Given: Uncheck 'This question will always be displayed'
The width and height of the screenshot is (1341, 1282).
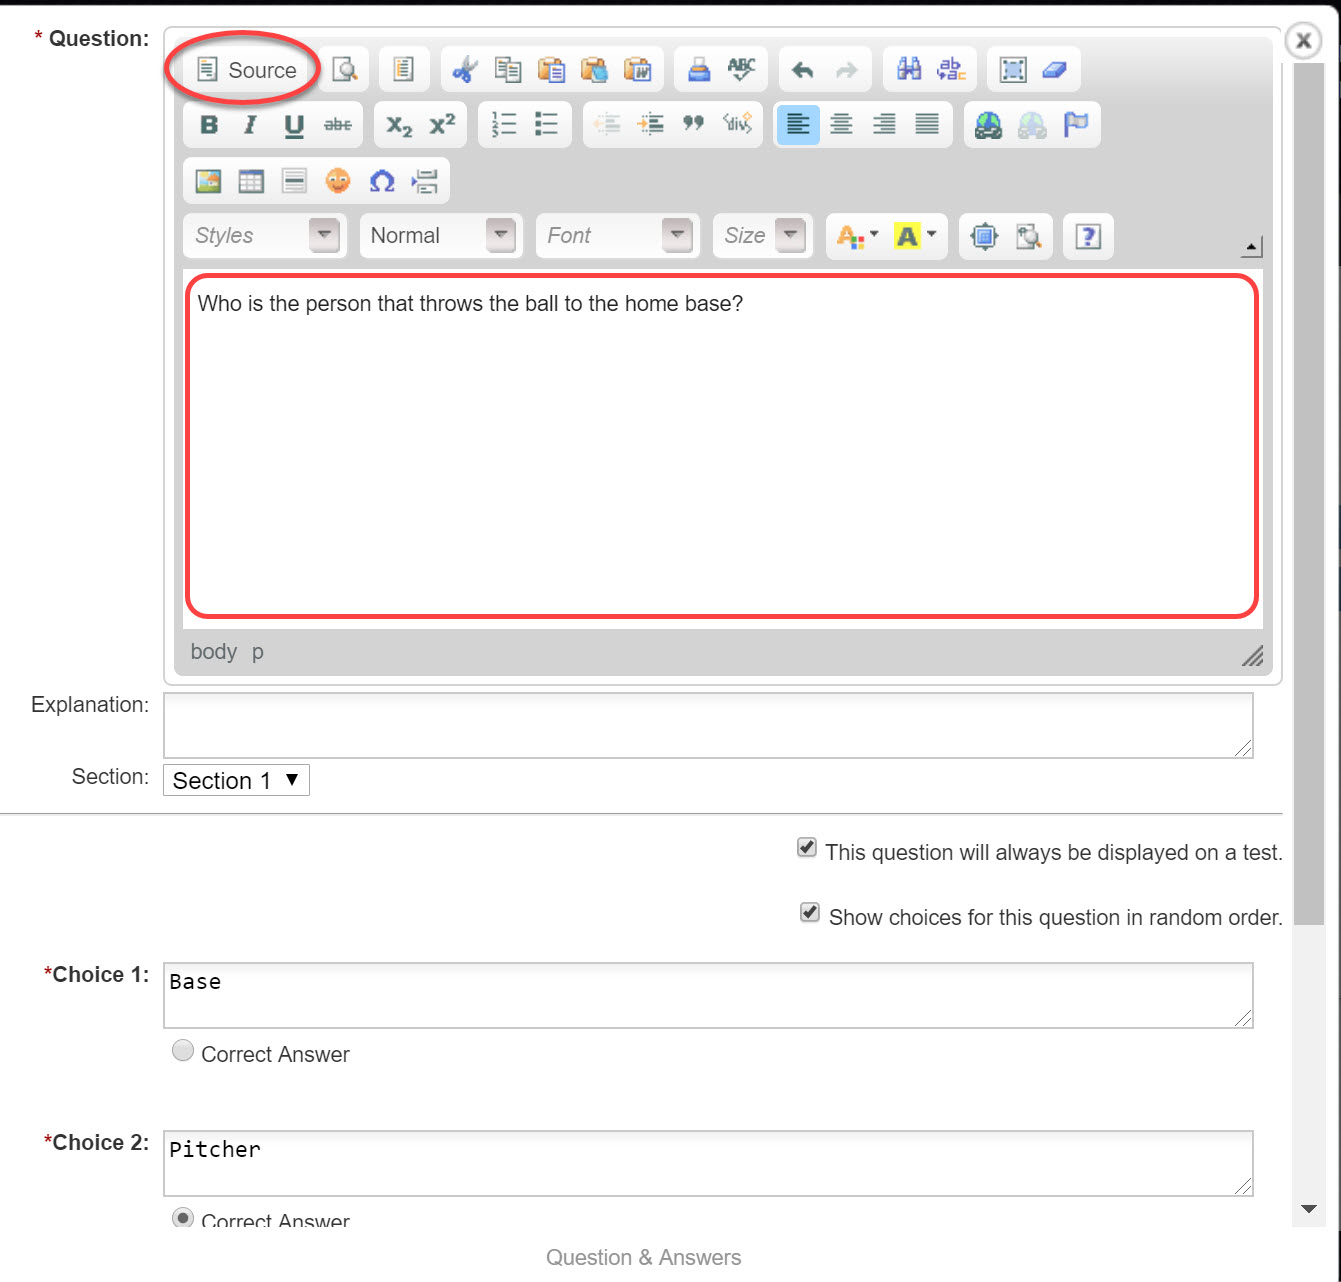Looking at the screenshot, I should [807, 847].
